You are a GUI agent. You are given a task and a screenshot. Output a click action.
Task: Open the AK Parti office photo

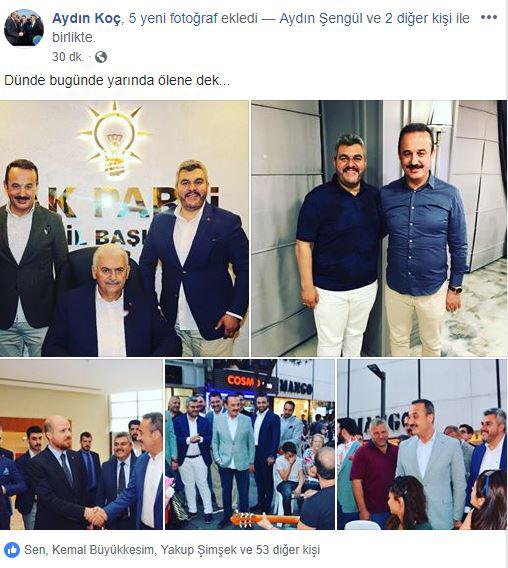coord(124,228)
